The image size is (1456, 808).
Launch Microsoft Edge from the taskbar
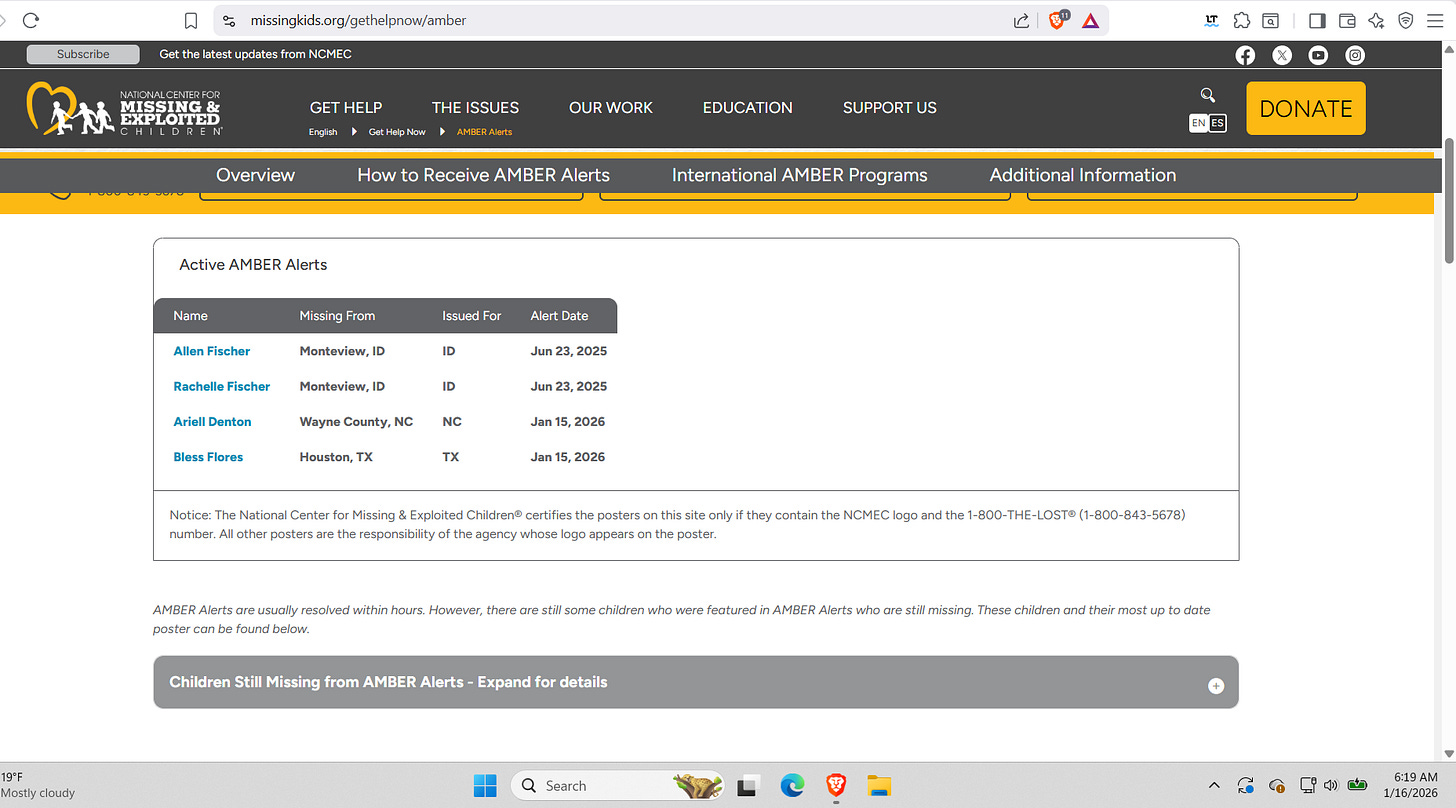click(x=792, y=785)
